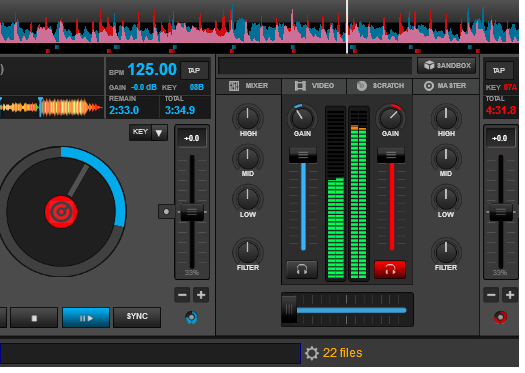525x373 pixels.
Task: Open the MASTER tab
Action: (x=445, y=86)
